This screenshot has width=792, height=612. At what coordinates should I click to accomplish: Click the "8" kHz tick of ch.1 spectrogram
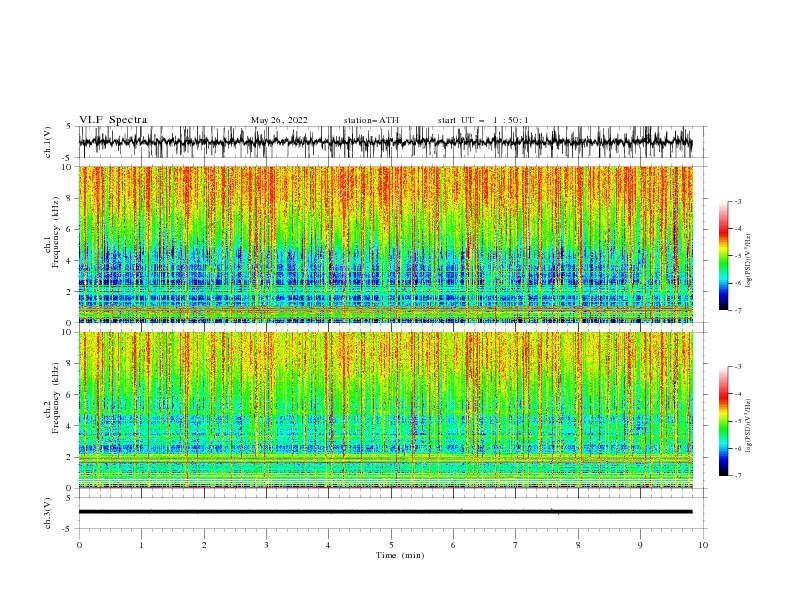pos(70,198)
